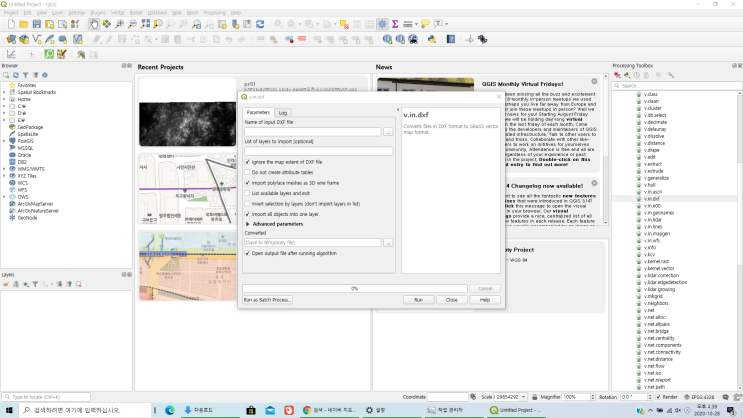Expand the PostGIS node in Browser

[4, 141]
